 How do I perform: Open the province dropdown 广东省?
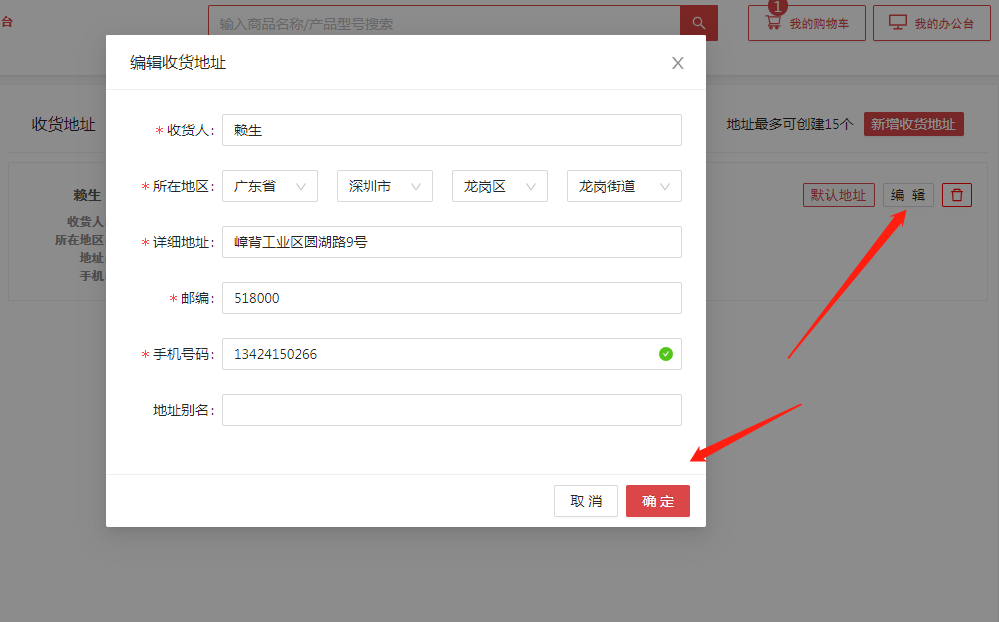(270, 186)
